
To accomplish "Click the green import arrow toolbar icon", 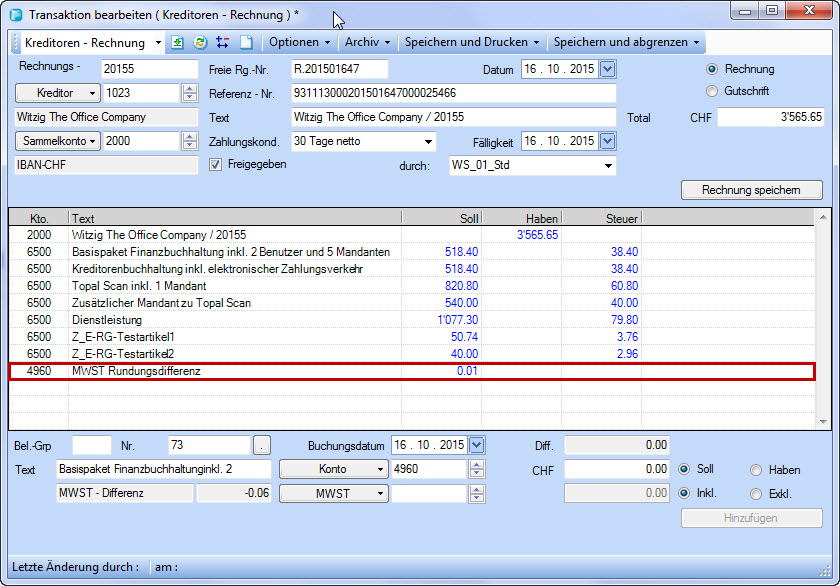I will coord(179,43).
